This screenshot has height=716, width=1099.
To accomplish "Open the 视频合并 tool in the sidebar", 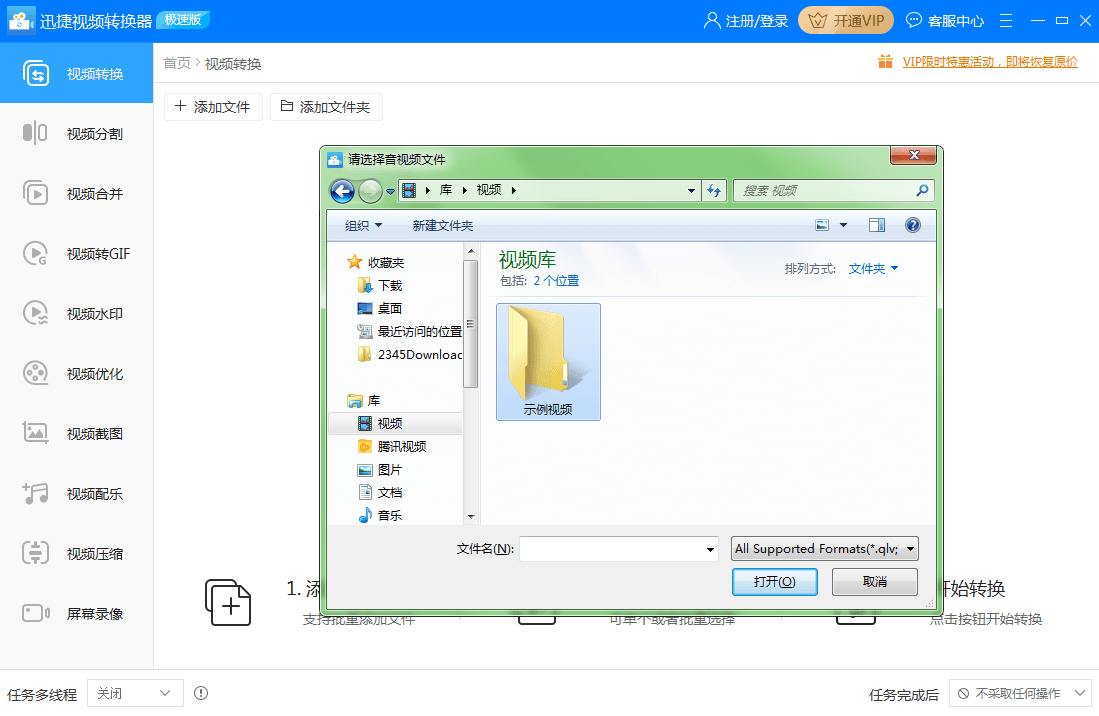I will [76, 193].
